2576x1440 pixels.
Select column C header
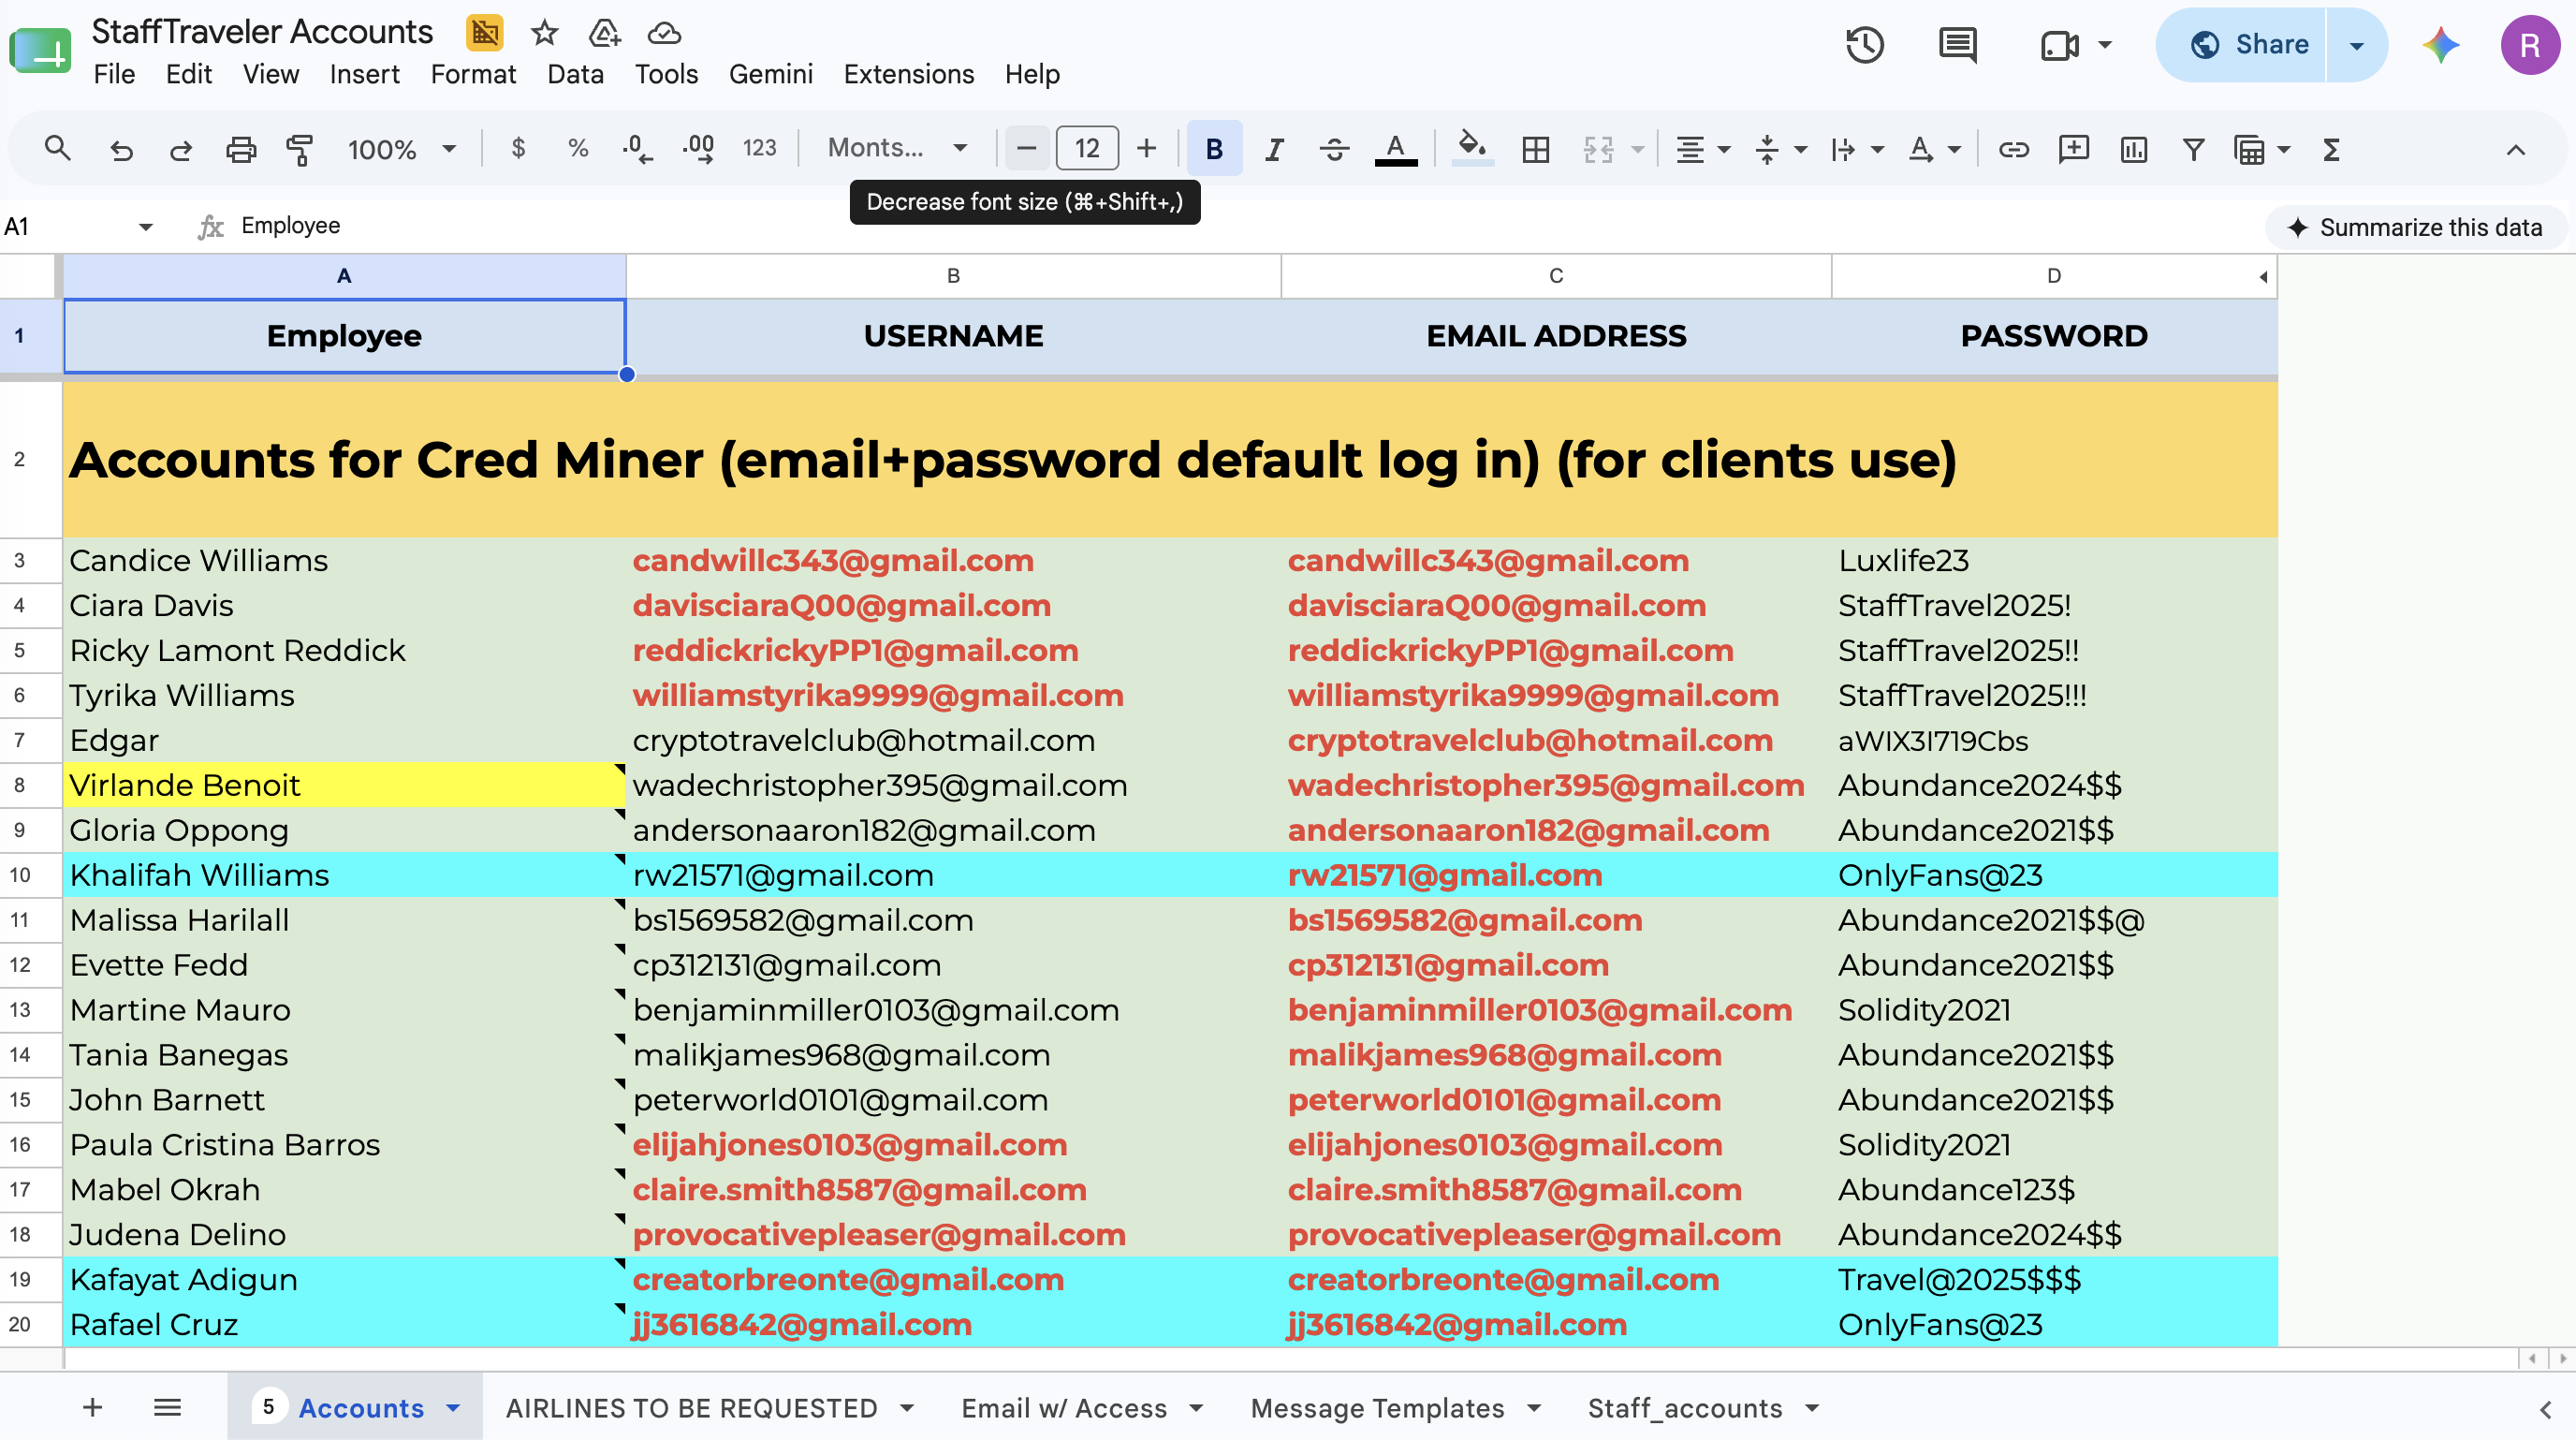1556,276
